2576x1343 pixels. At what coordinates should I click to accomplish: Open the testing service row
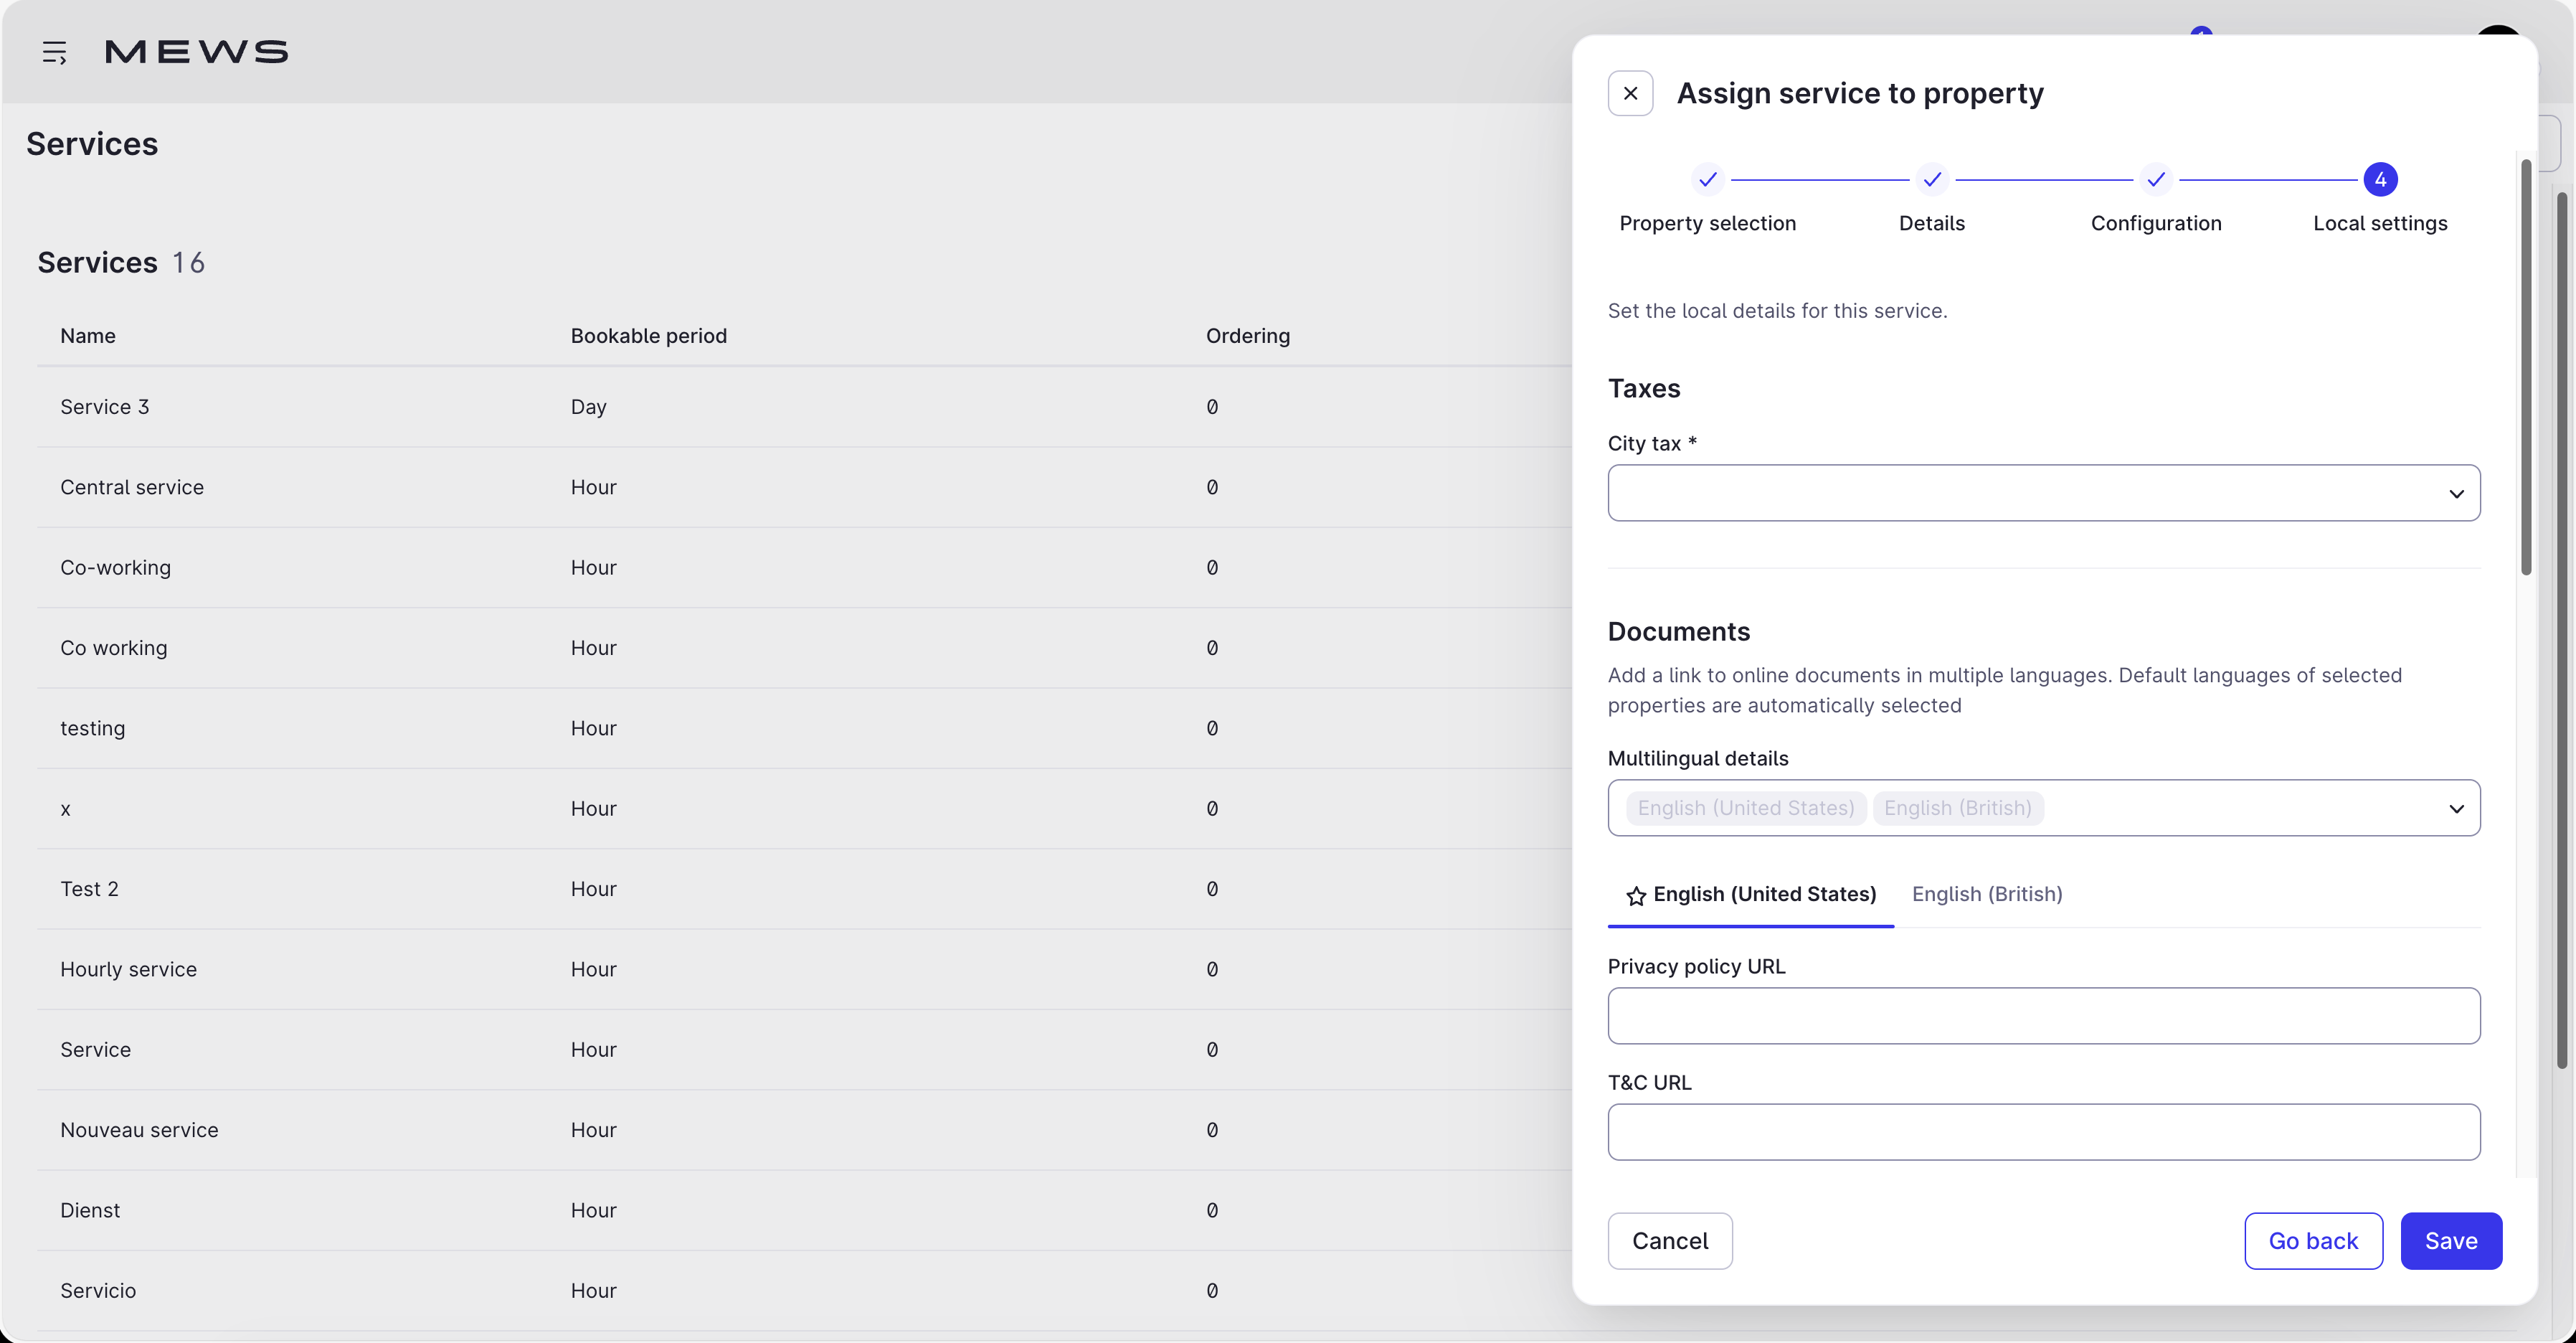coord(804,728)
